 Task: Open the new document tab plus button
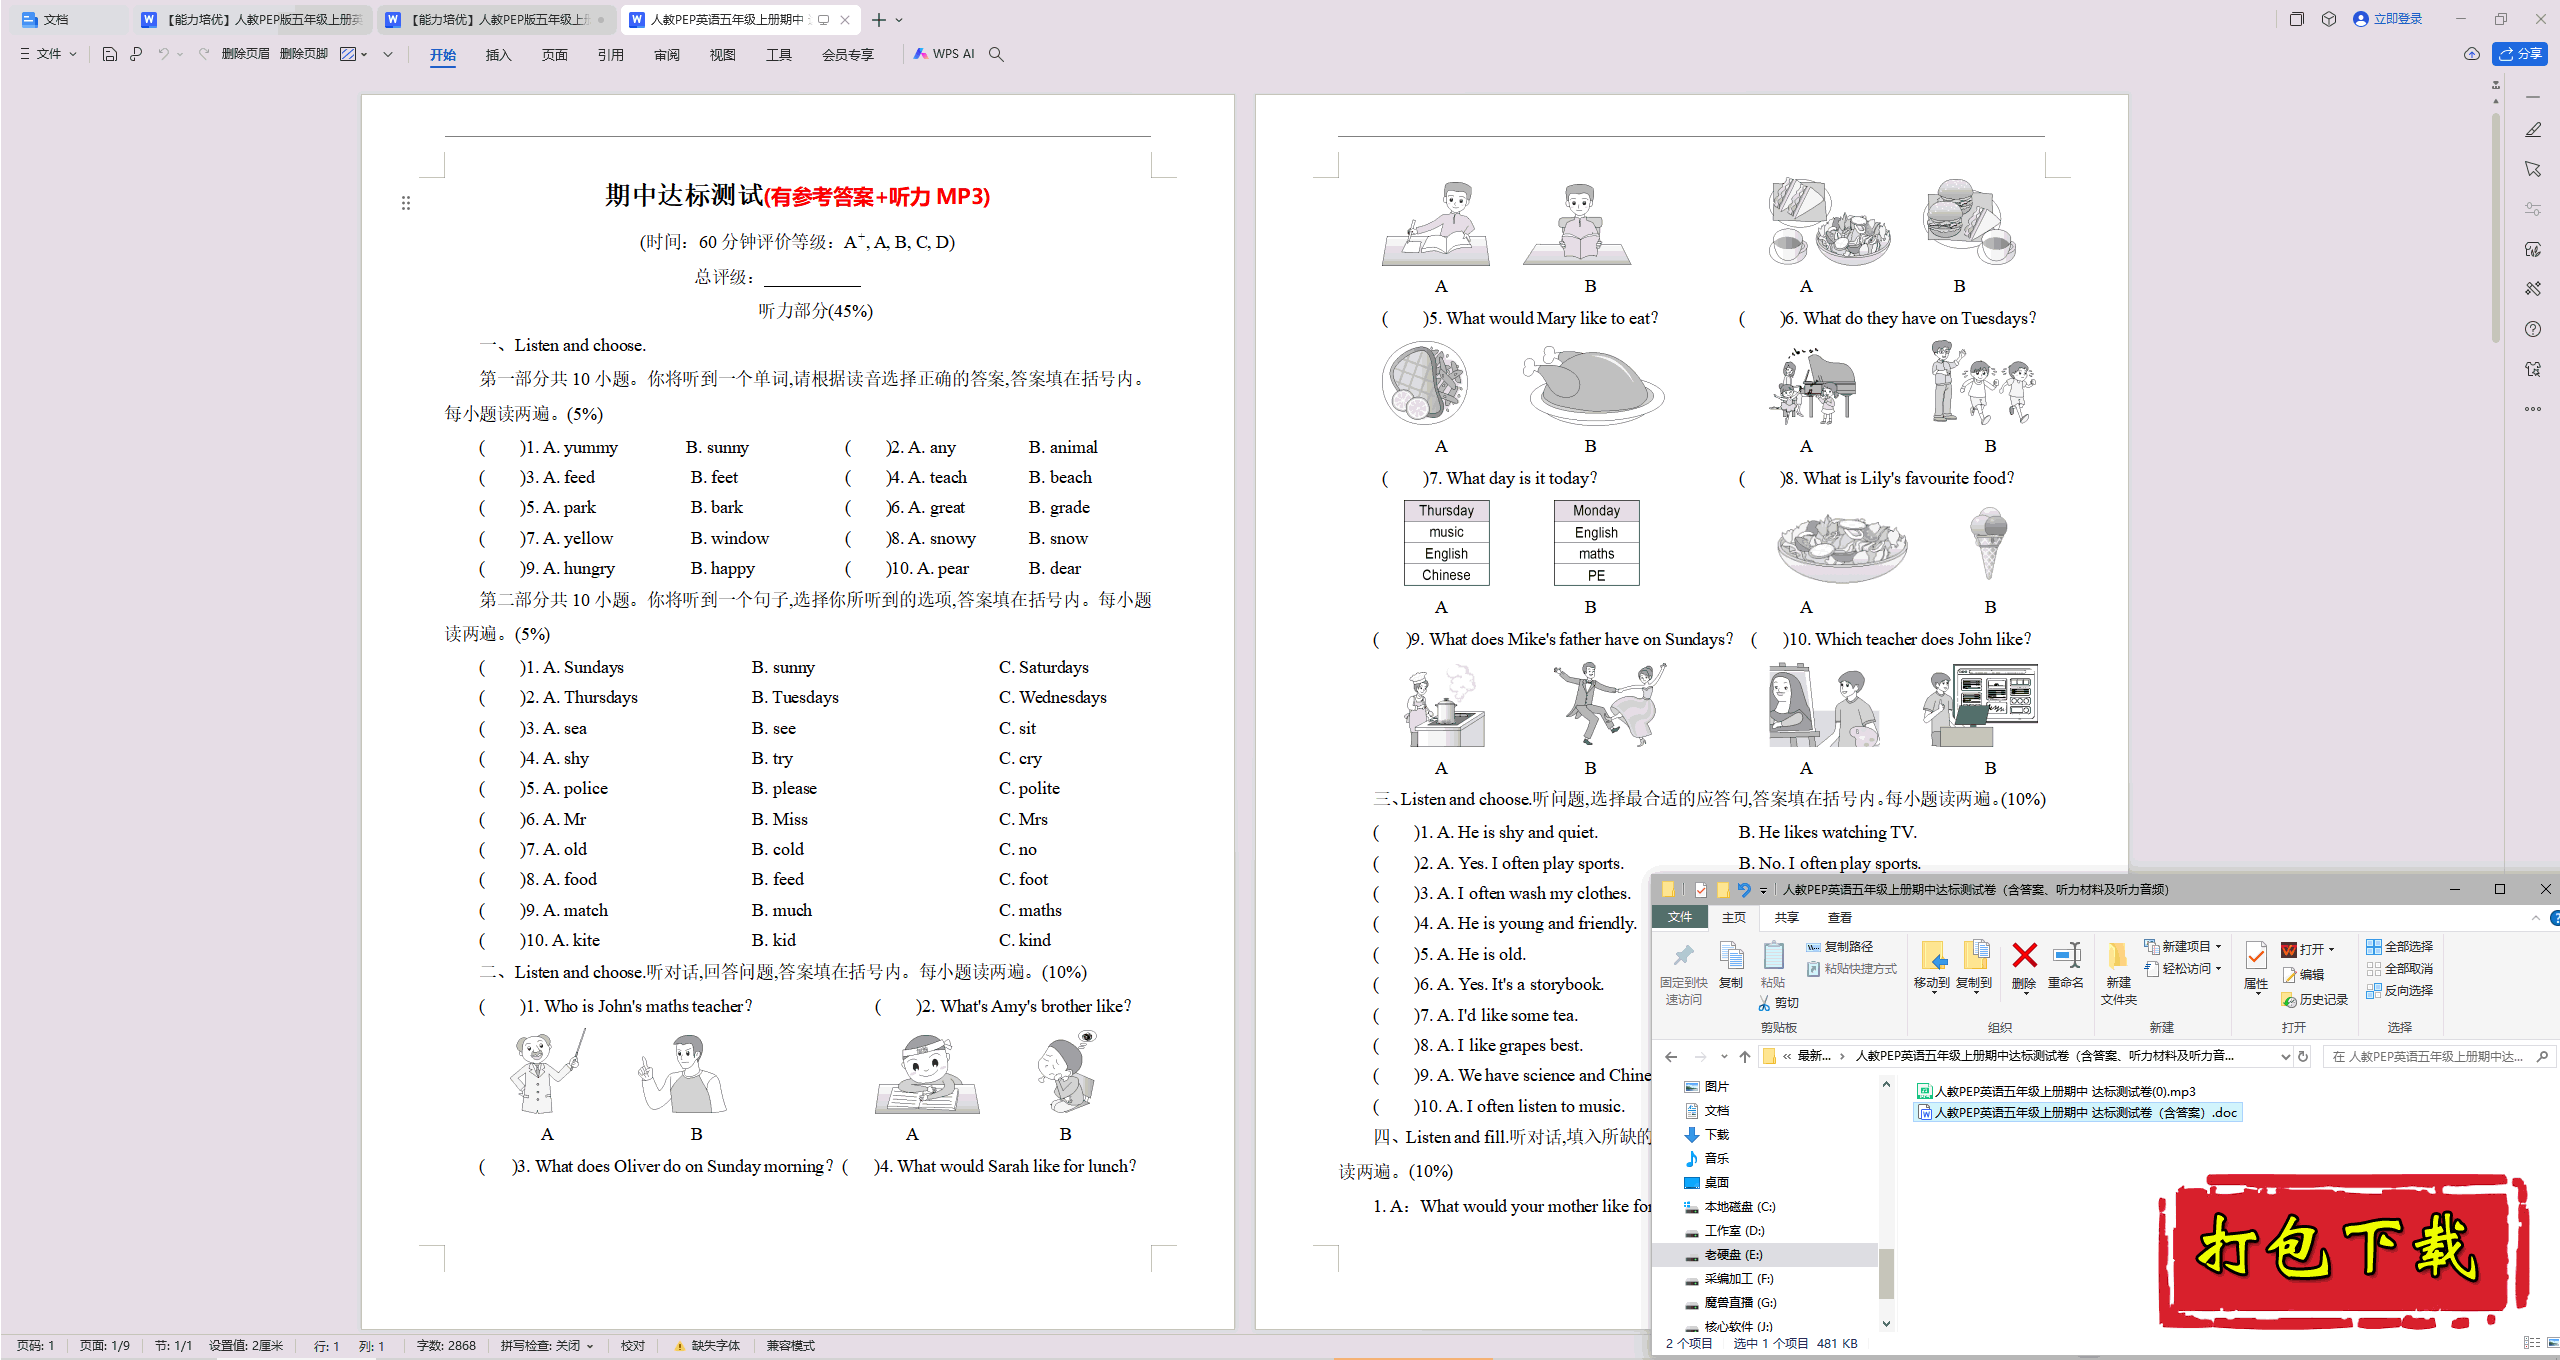(879, 19)
